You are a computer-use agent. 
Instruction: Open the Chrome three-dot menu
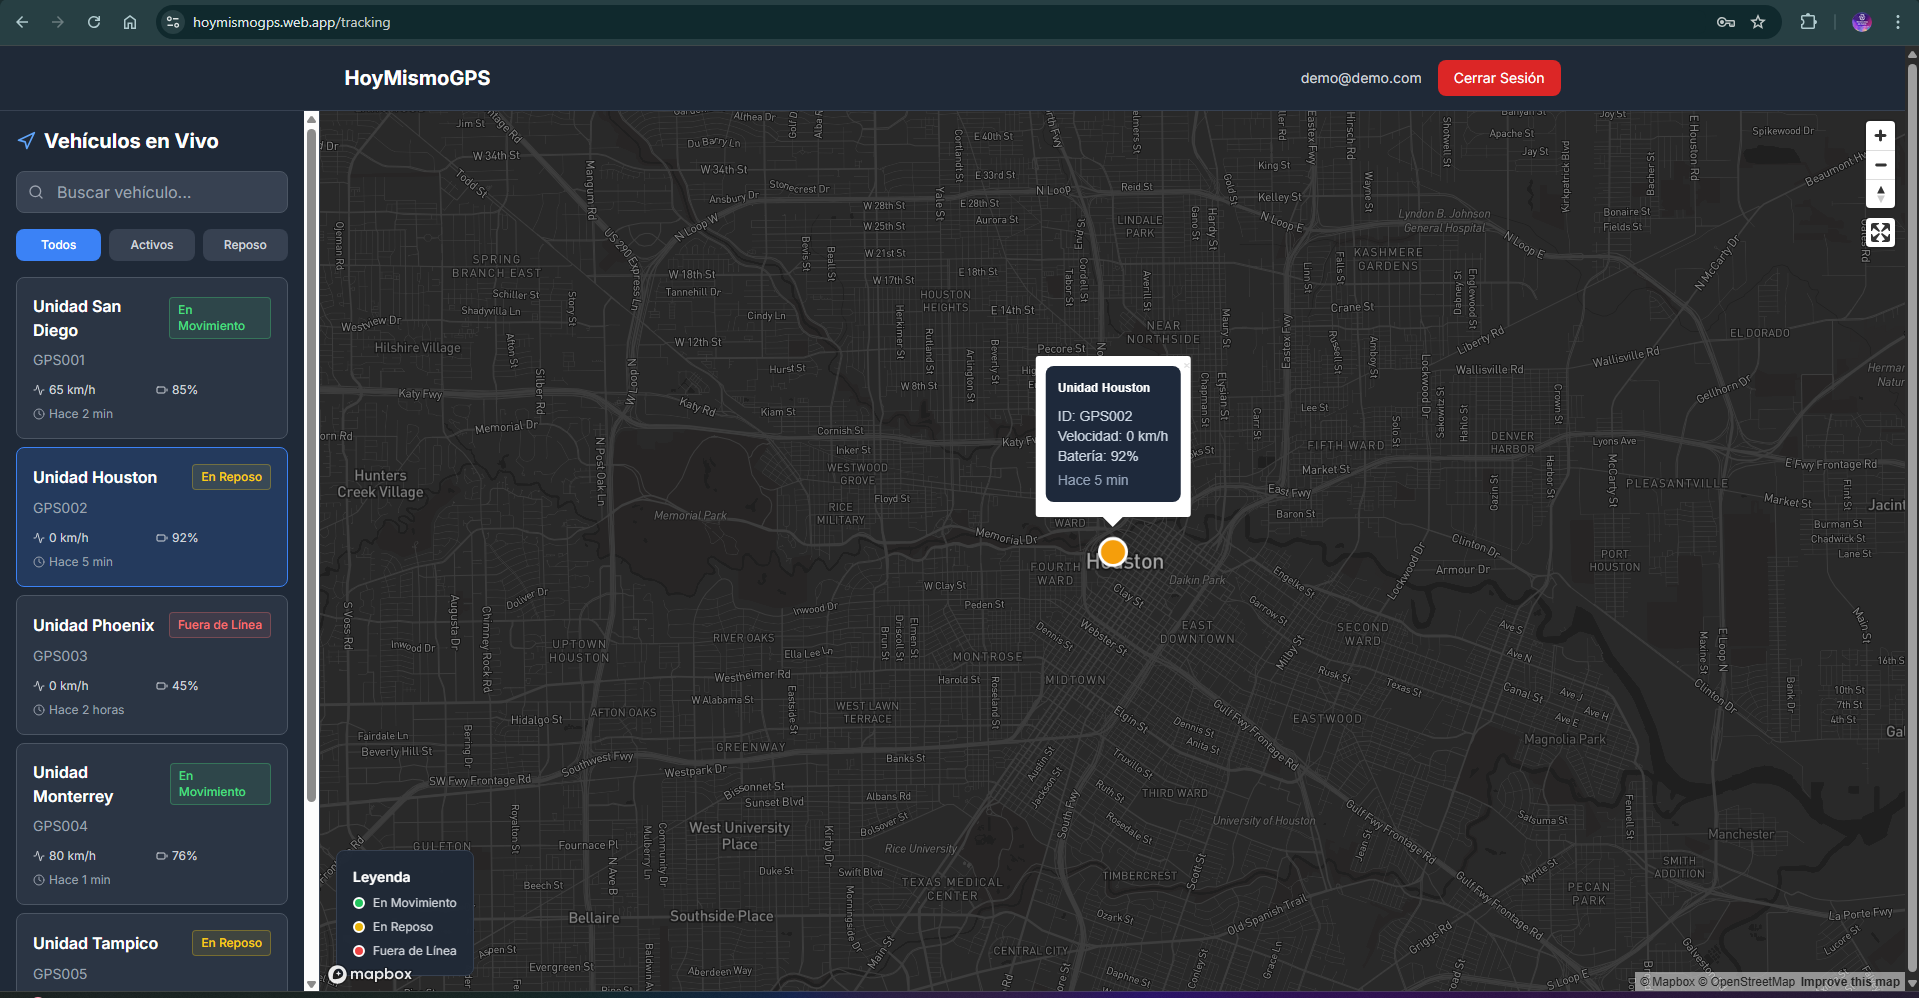[x=1897, y=22]
